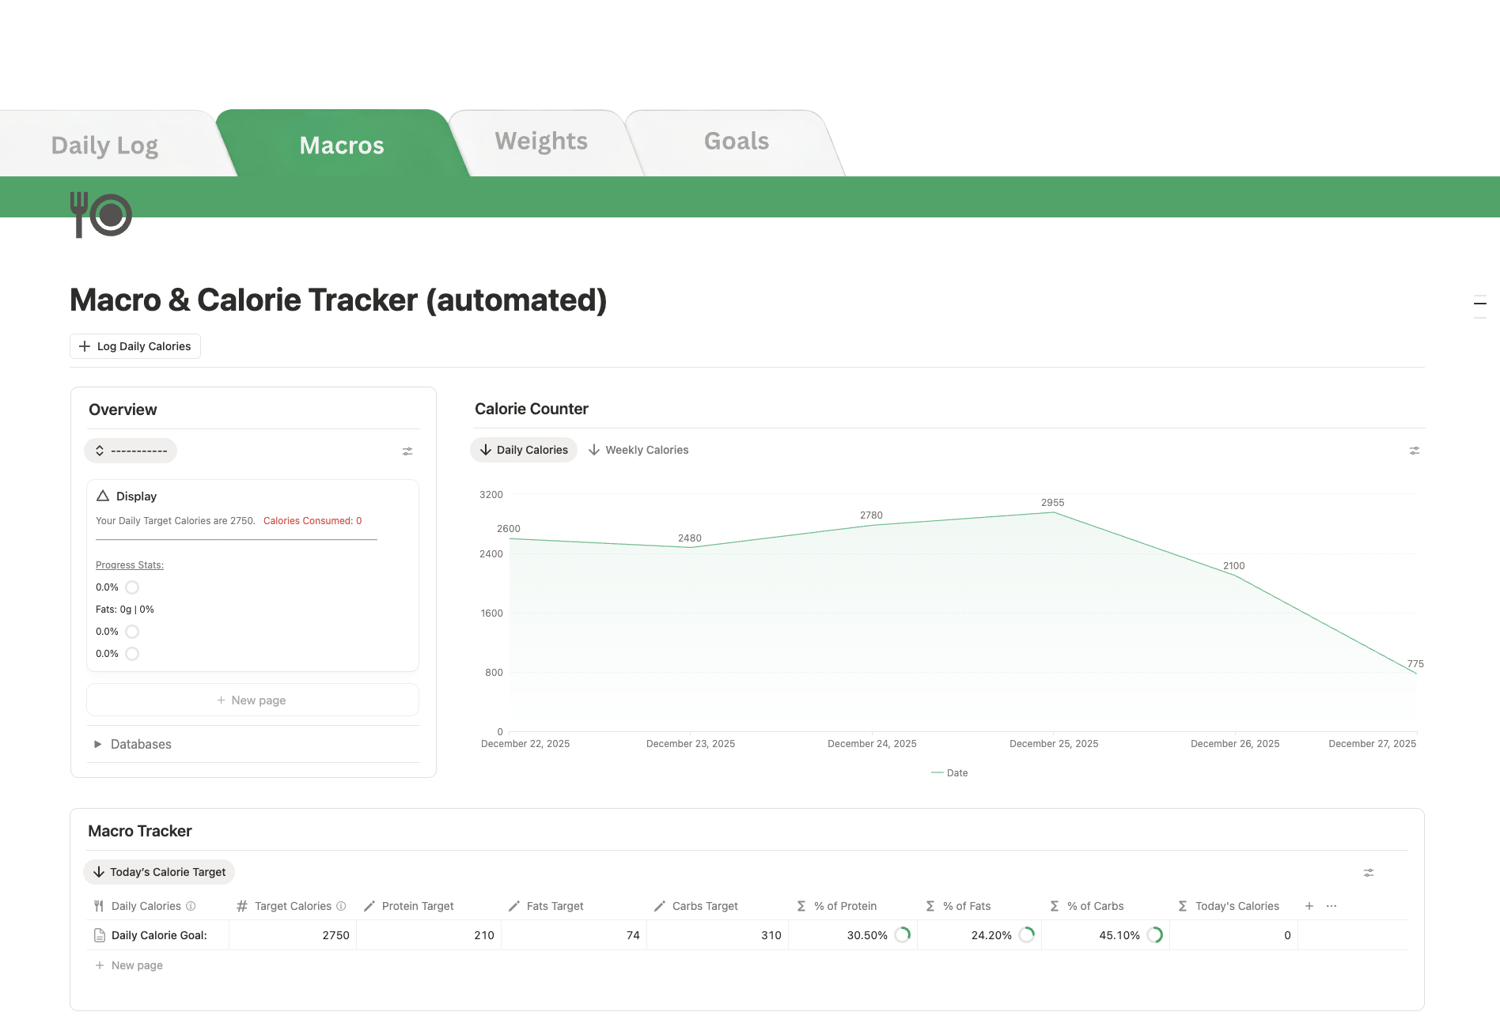Switch to the Daily Log tab
The image size is (1500, 1023).
click(x=105, y=145)
